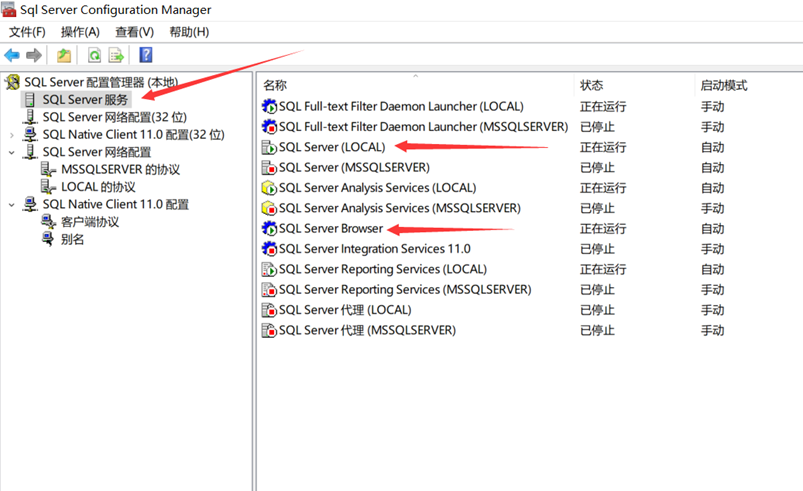Click icon of SQL Server Reporting Services (MSSQLSERVER)
Viewport: 803px width, 491px height.
pyautogui.click(x=269, y=289)
